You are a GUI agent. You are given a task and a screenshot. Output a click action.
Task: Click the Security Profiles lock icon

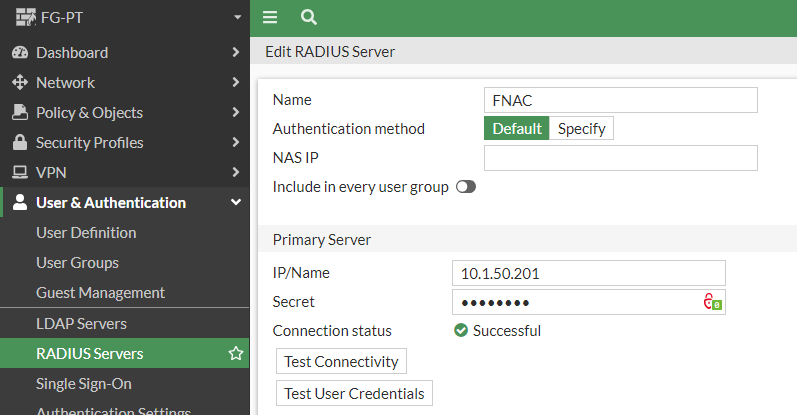tap(19, 142)
